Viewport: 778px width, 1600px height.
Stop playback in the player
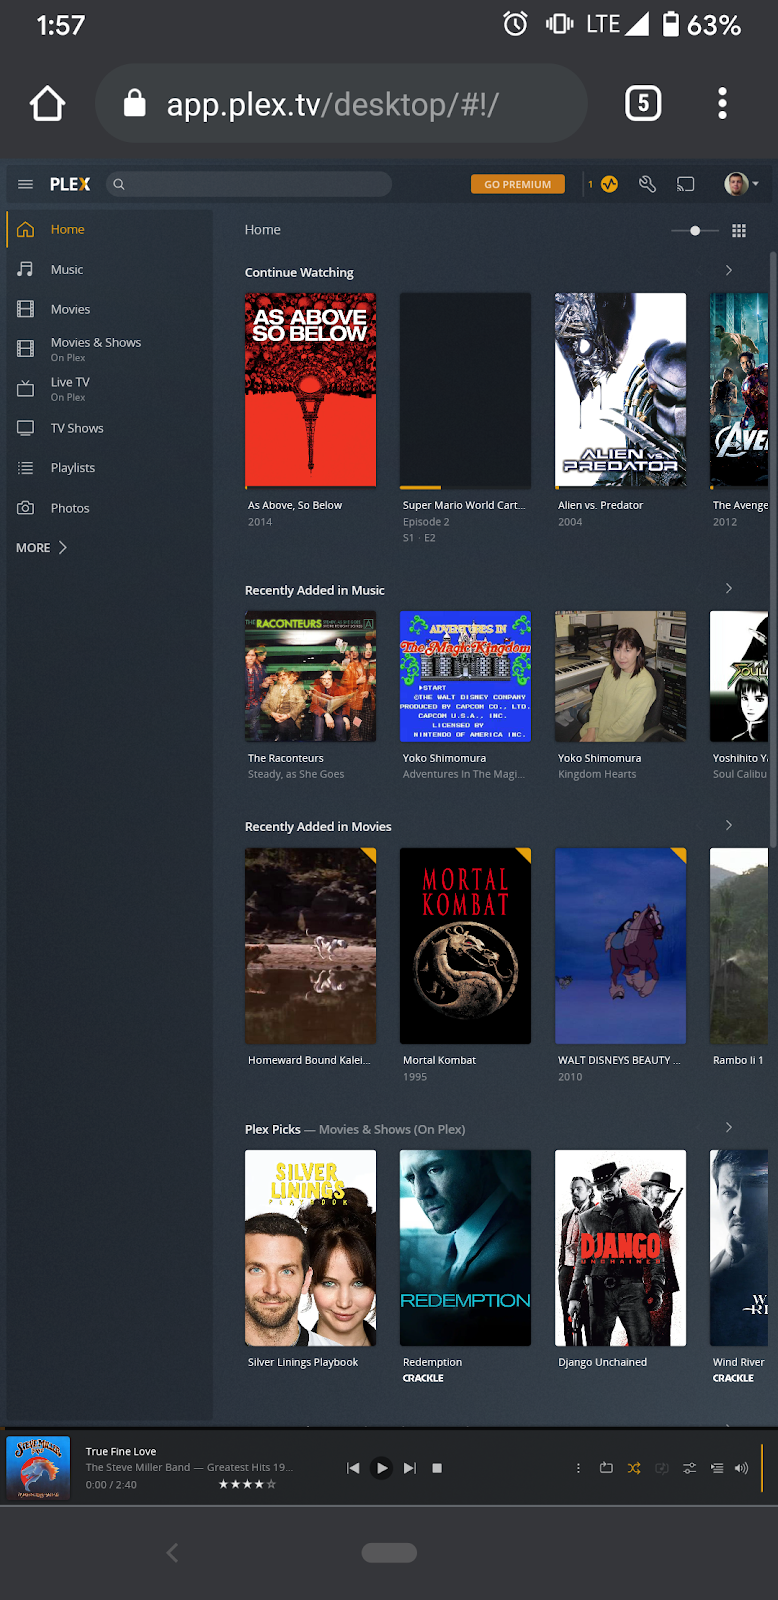(x=437, y=1468)
